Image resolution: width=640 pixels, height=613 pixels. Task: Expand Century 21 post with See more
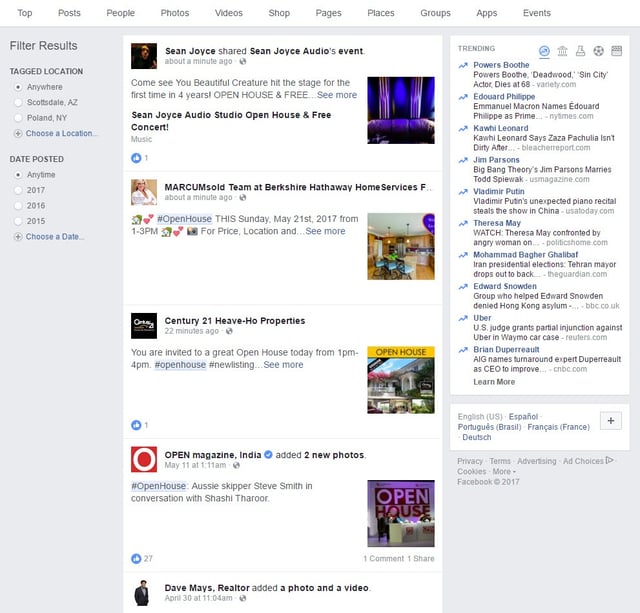pos(283,365)
